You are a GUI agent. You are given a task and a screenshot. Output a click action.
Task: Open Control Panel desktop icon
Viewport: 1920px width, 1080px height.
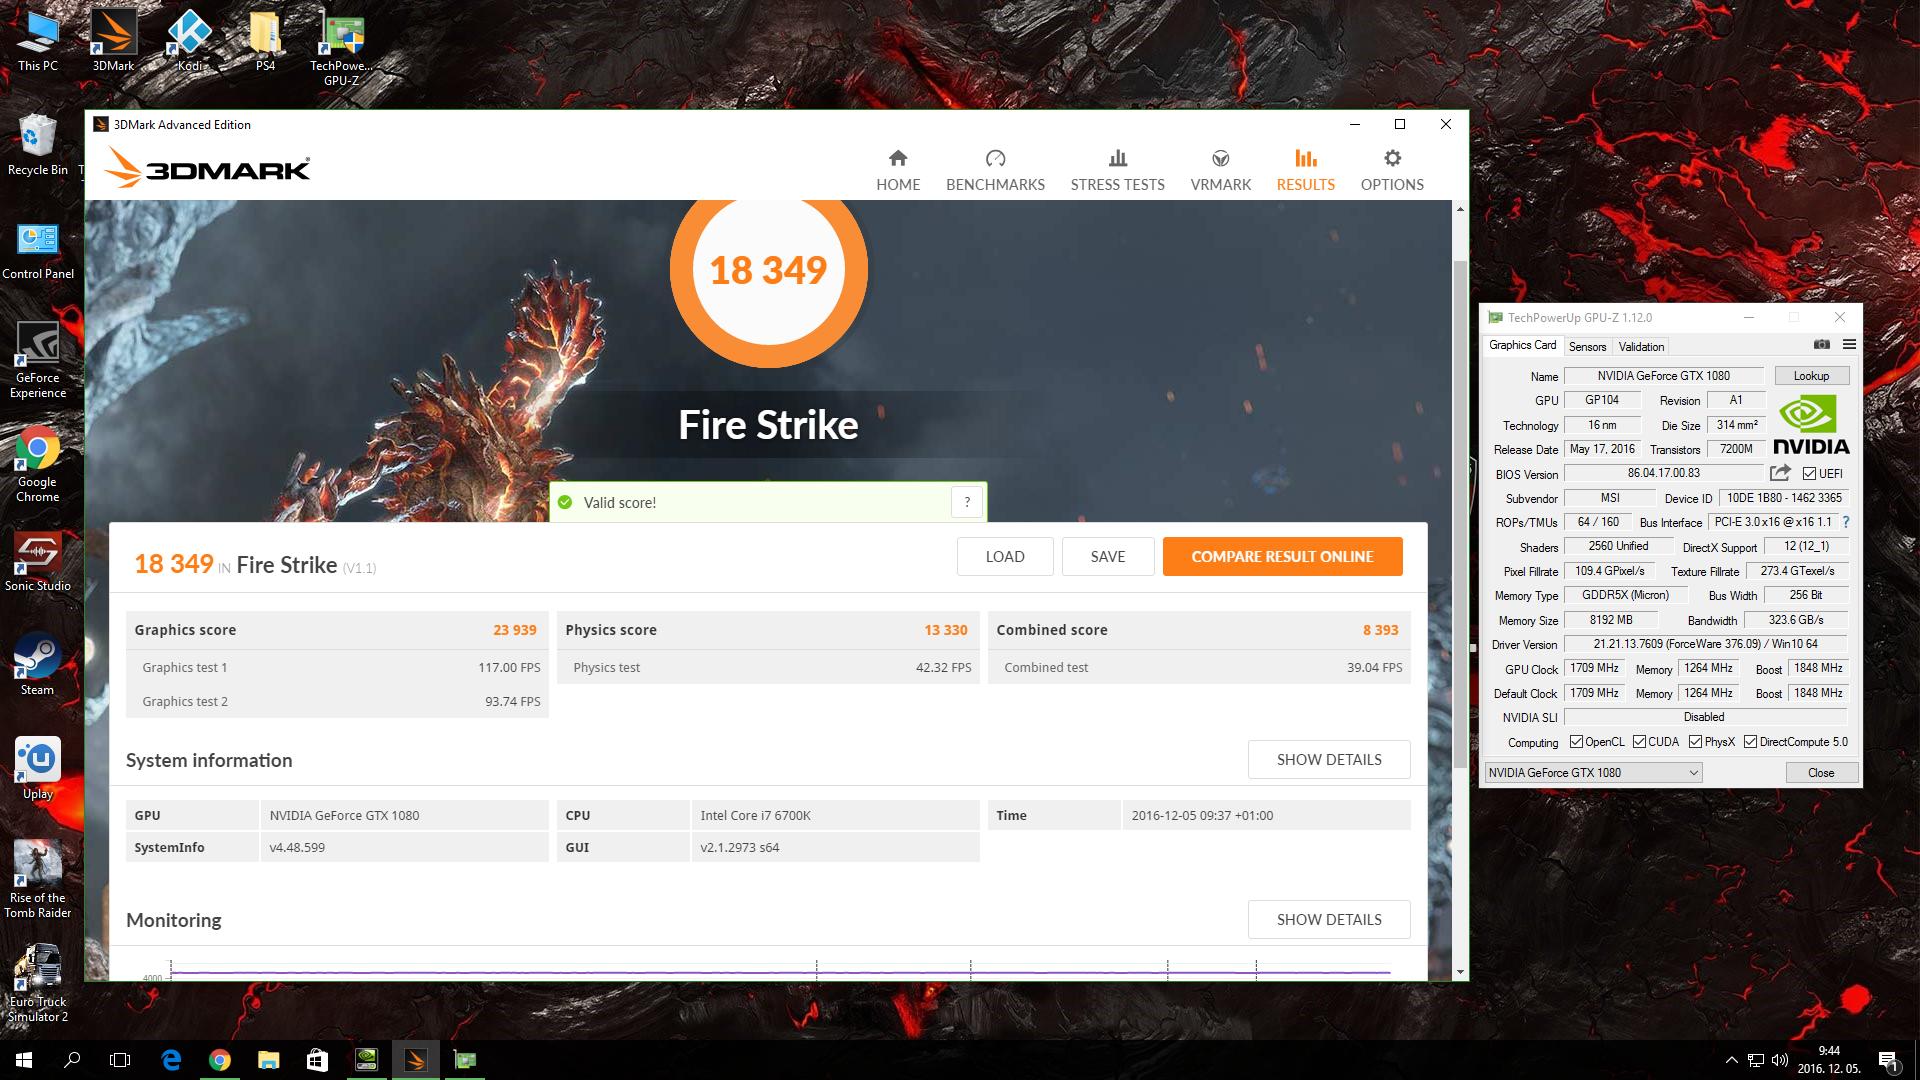(38, 250)
